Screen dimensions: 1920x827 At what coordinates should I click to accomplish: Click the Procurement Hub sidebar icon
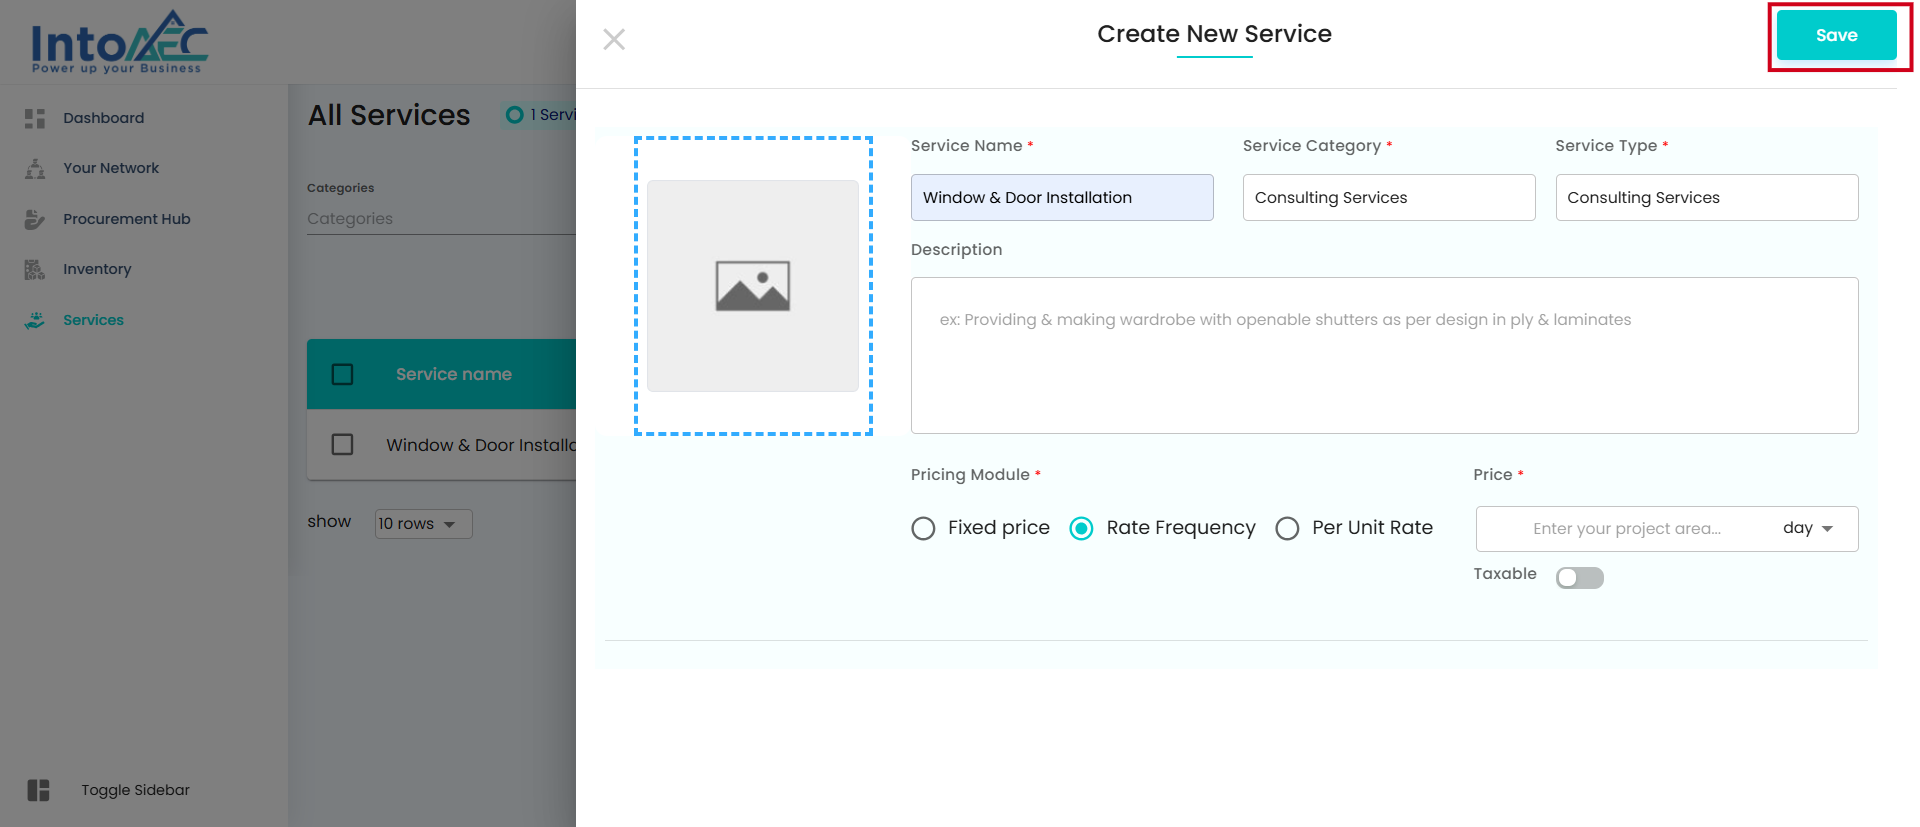pyautogui.click(x=35, y=219)
